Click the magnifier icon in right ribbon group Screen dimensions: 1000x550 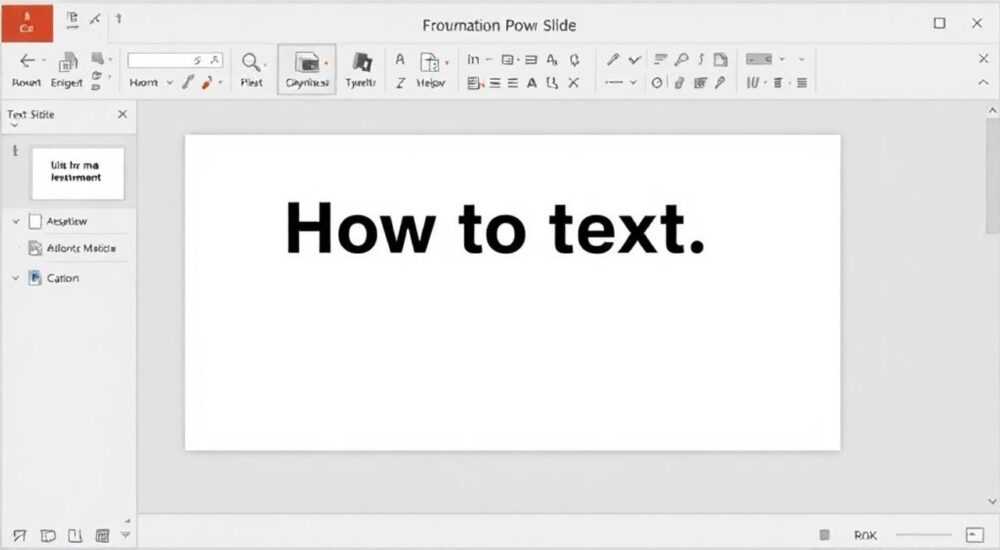(681, 59)
